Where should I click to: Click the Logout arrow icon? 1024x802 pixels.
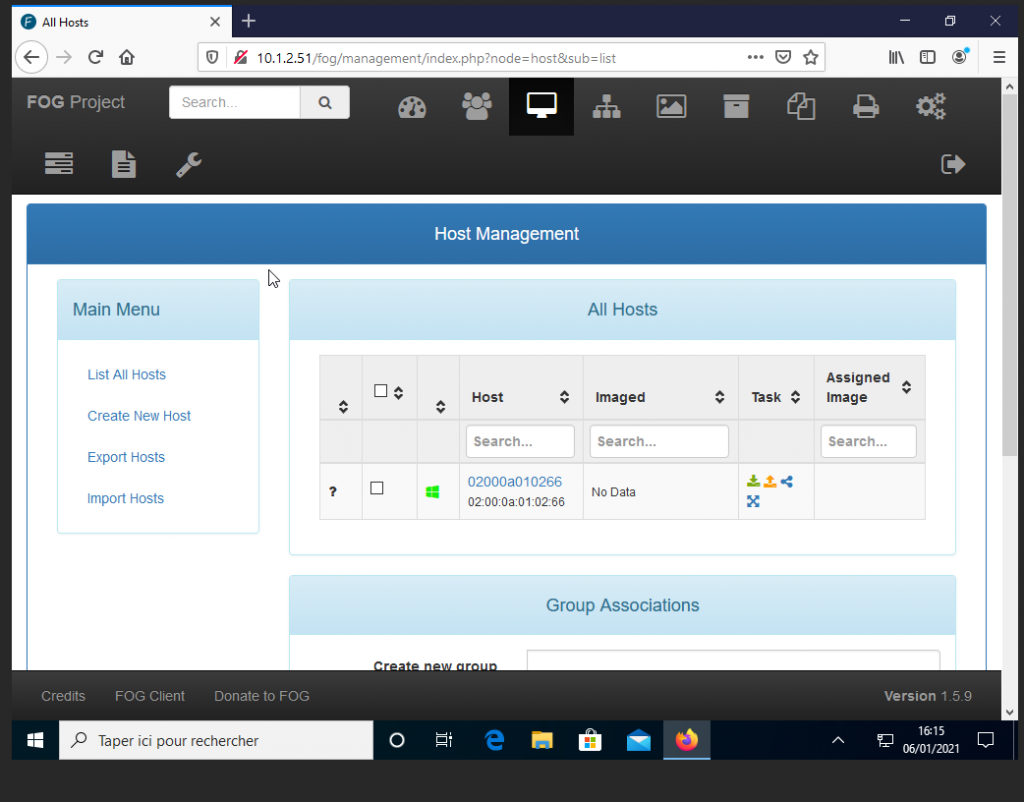click(x=953, y=164)
